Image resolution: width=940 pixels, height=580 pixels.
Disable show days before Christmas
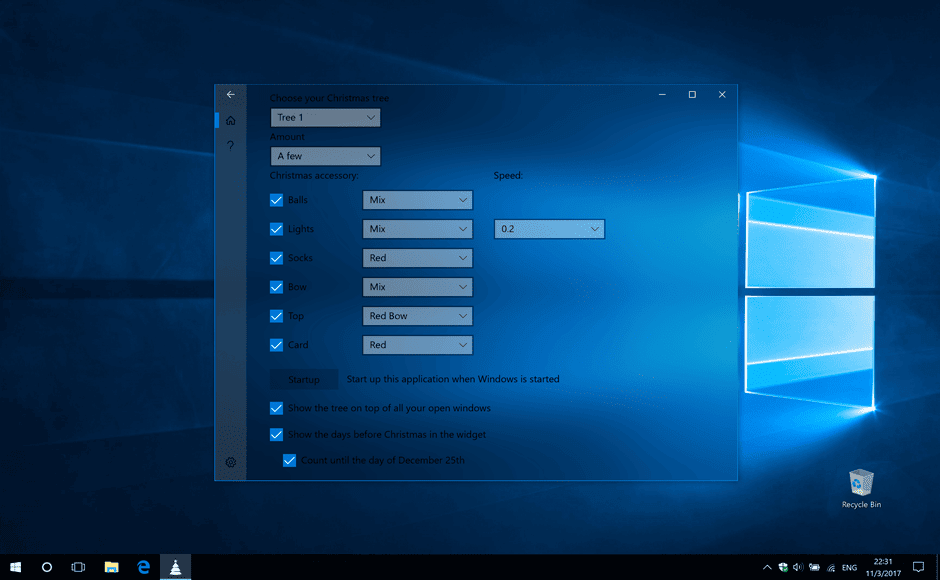tap(276, 435)
